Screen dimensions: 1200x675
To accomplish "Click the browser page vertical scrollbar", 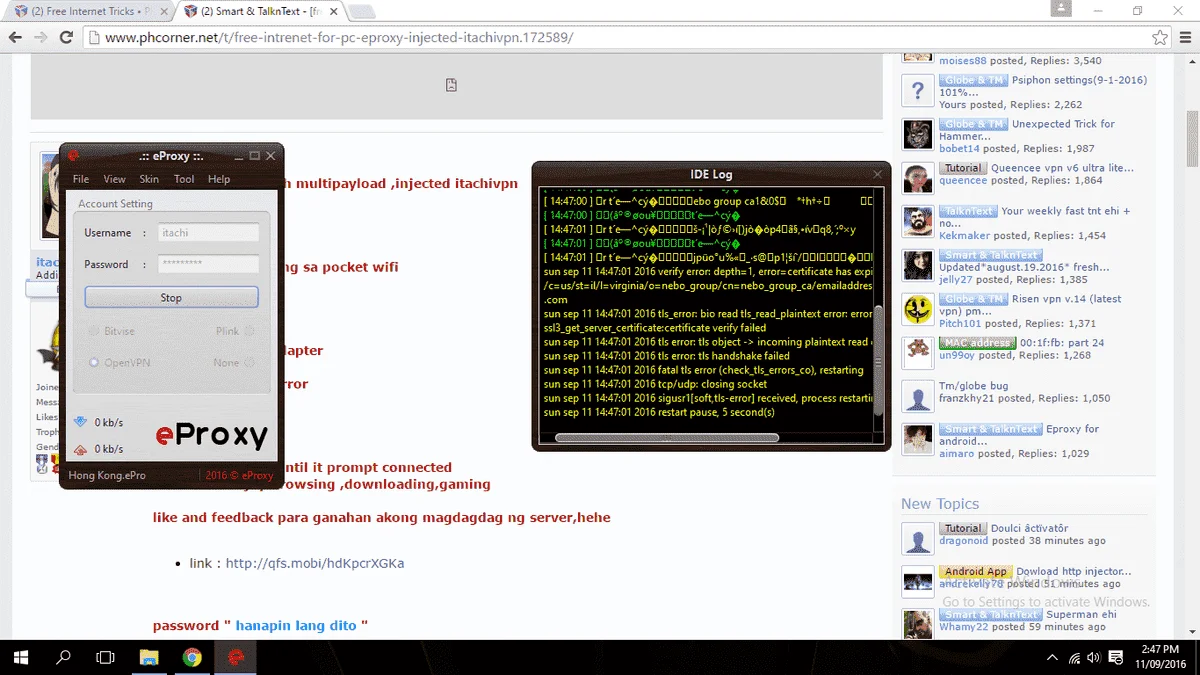I will coord(1192,140).
